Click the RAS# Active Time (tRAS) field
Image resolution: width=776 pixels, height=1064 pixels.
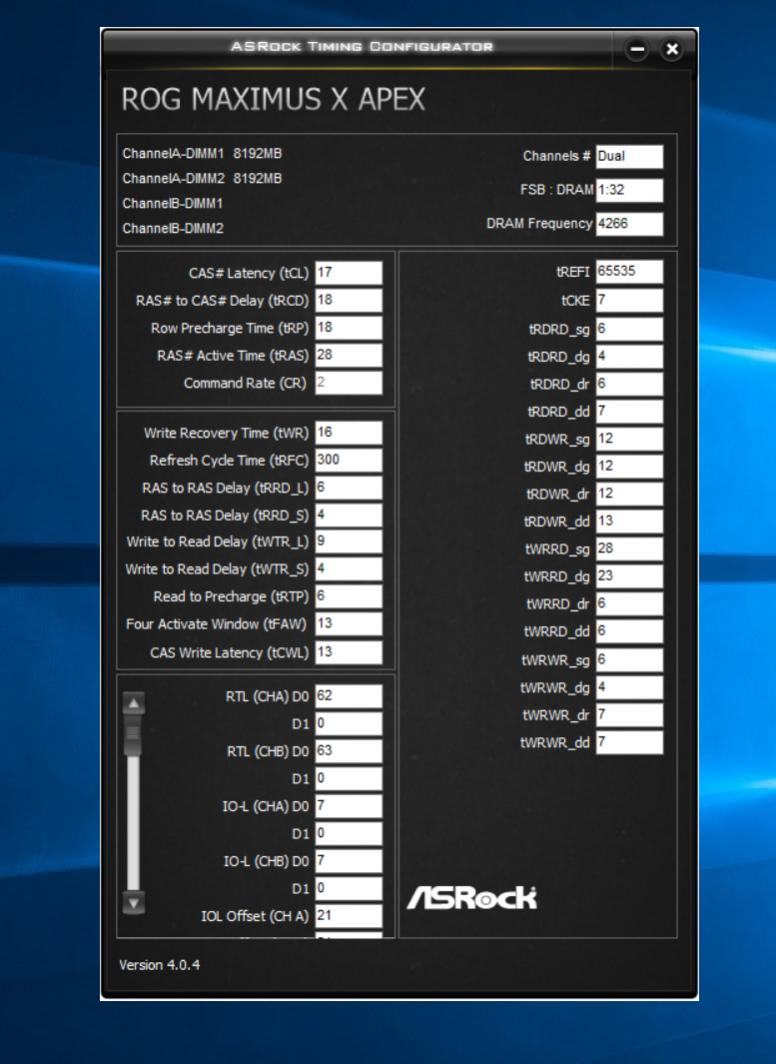349,356
